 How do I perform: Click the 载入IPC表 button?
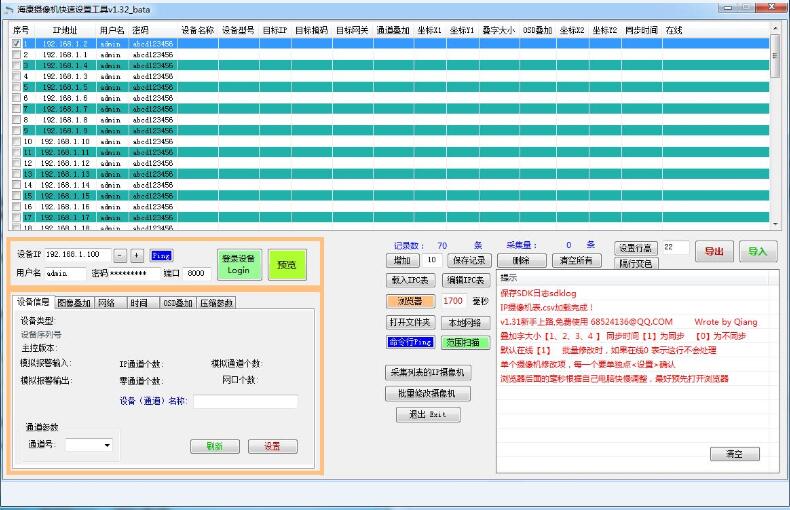[410, 280]
